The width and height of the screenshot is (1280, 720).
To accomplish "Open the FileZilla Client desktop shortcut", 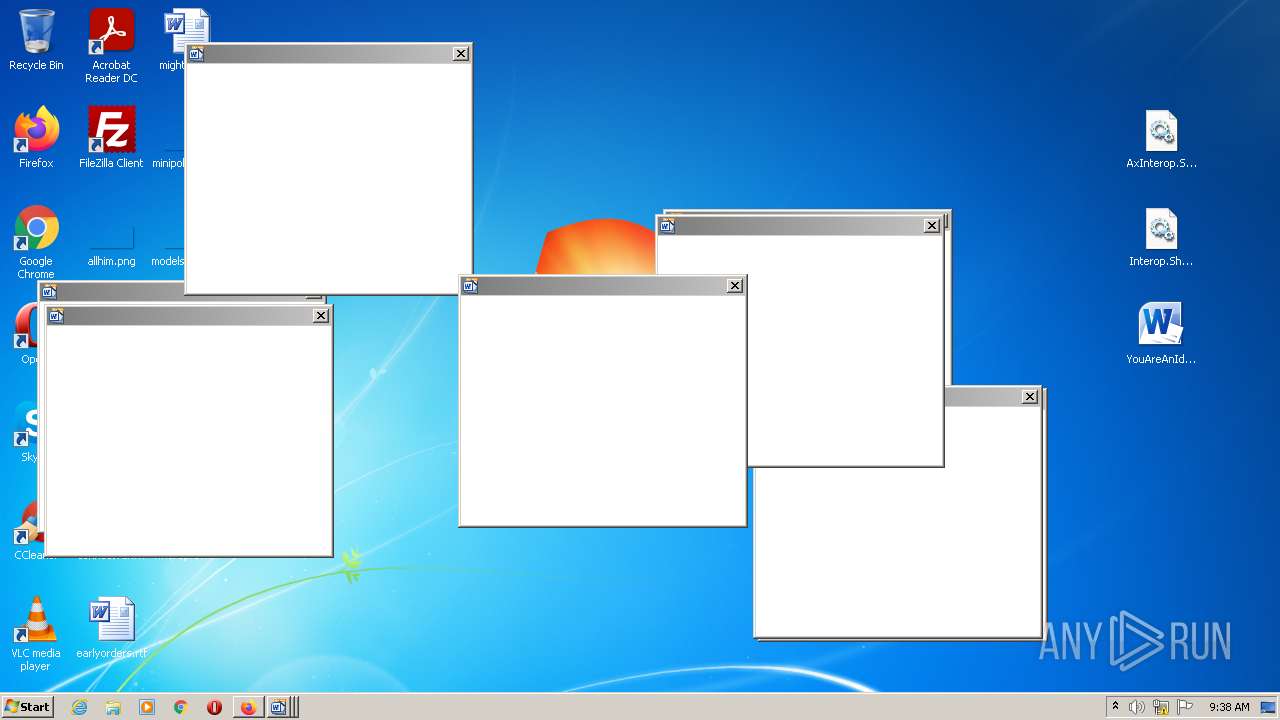I will [x=111, y=138].
